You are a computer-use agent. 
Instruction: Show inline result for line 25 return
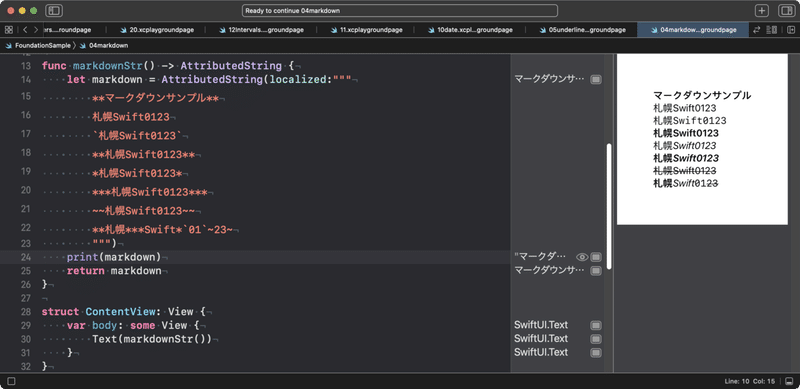(x=595, y=271)
